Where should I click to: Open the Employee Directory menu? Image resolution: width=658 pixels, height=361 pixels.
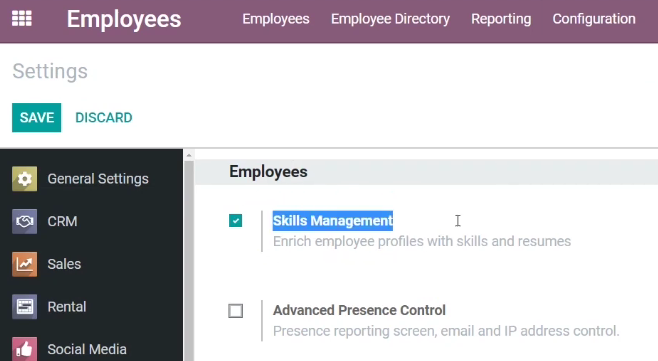(390, 19)
